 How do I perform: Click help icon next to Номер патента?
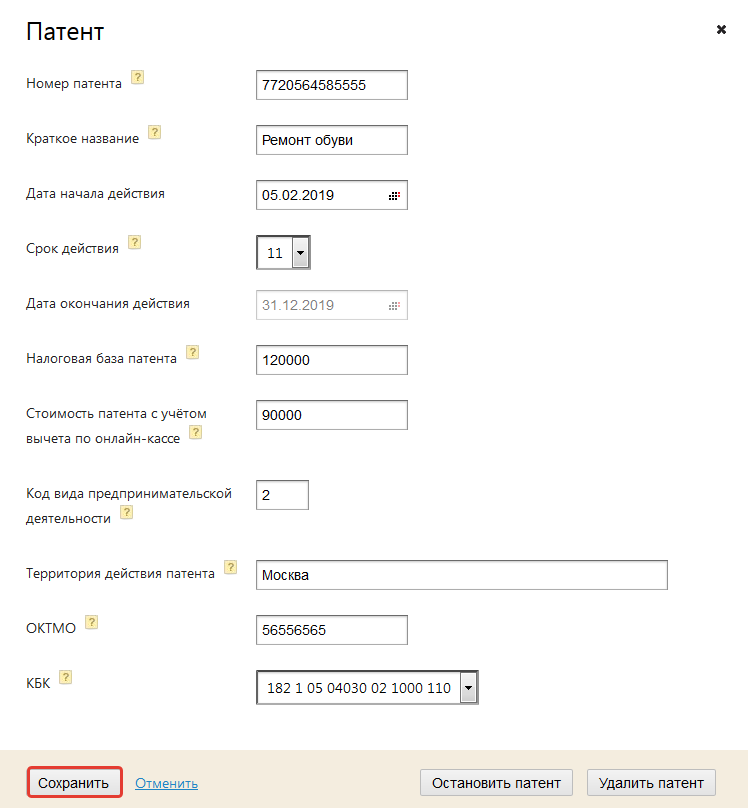click(138, 77)
